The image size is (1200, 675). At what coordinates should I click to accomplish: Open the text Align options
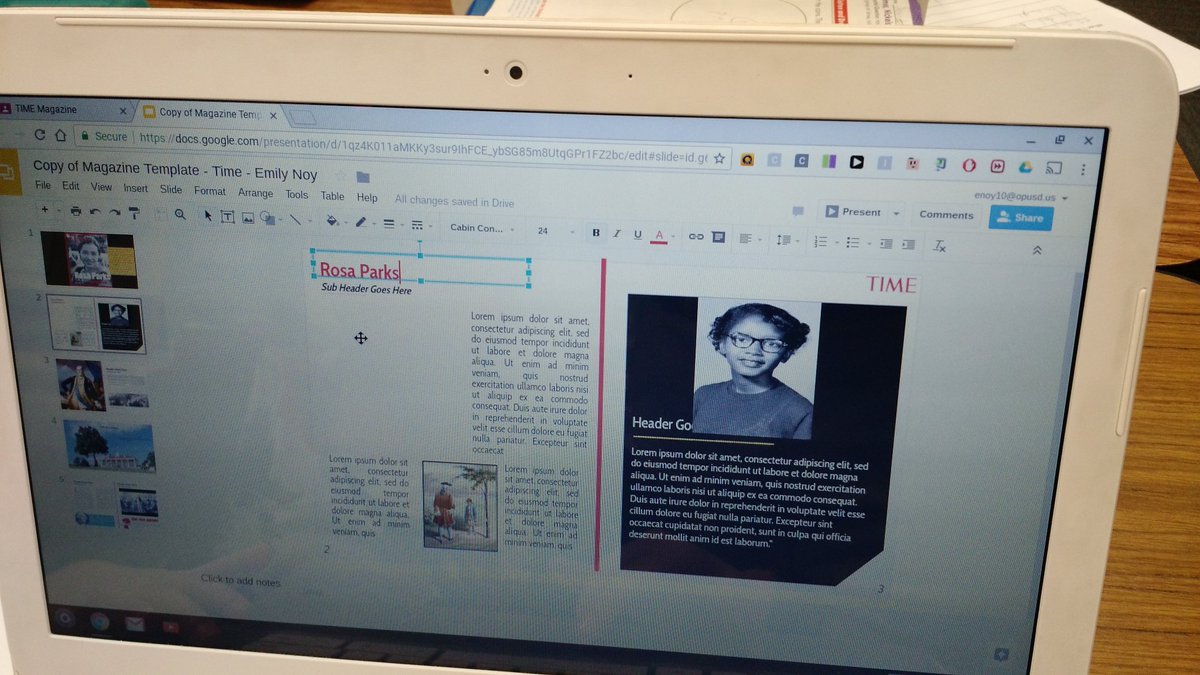coord(745,238)
